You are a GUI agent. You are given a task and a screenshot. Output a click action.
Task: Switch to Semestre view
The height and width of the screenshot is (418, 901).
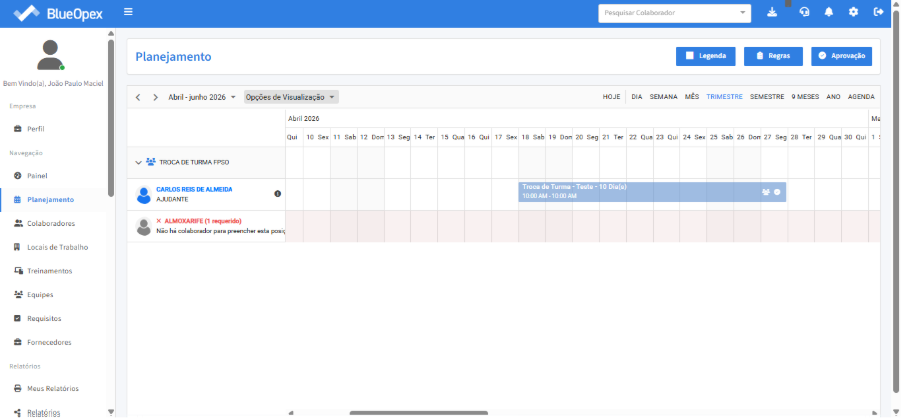click(x=767, y=97)
